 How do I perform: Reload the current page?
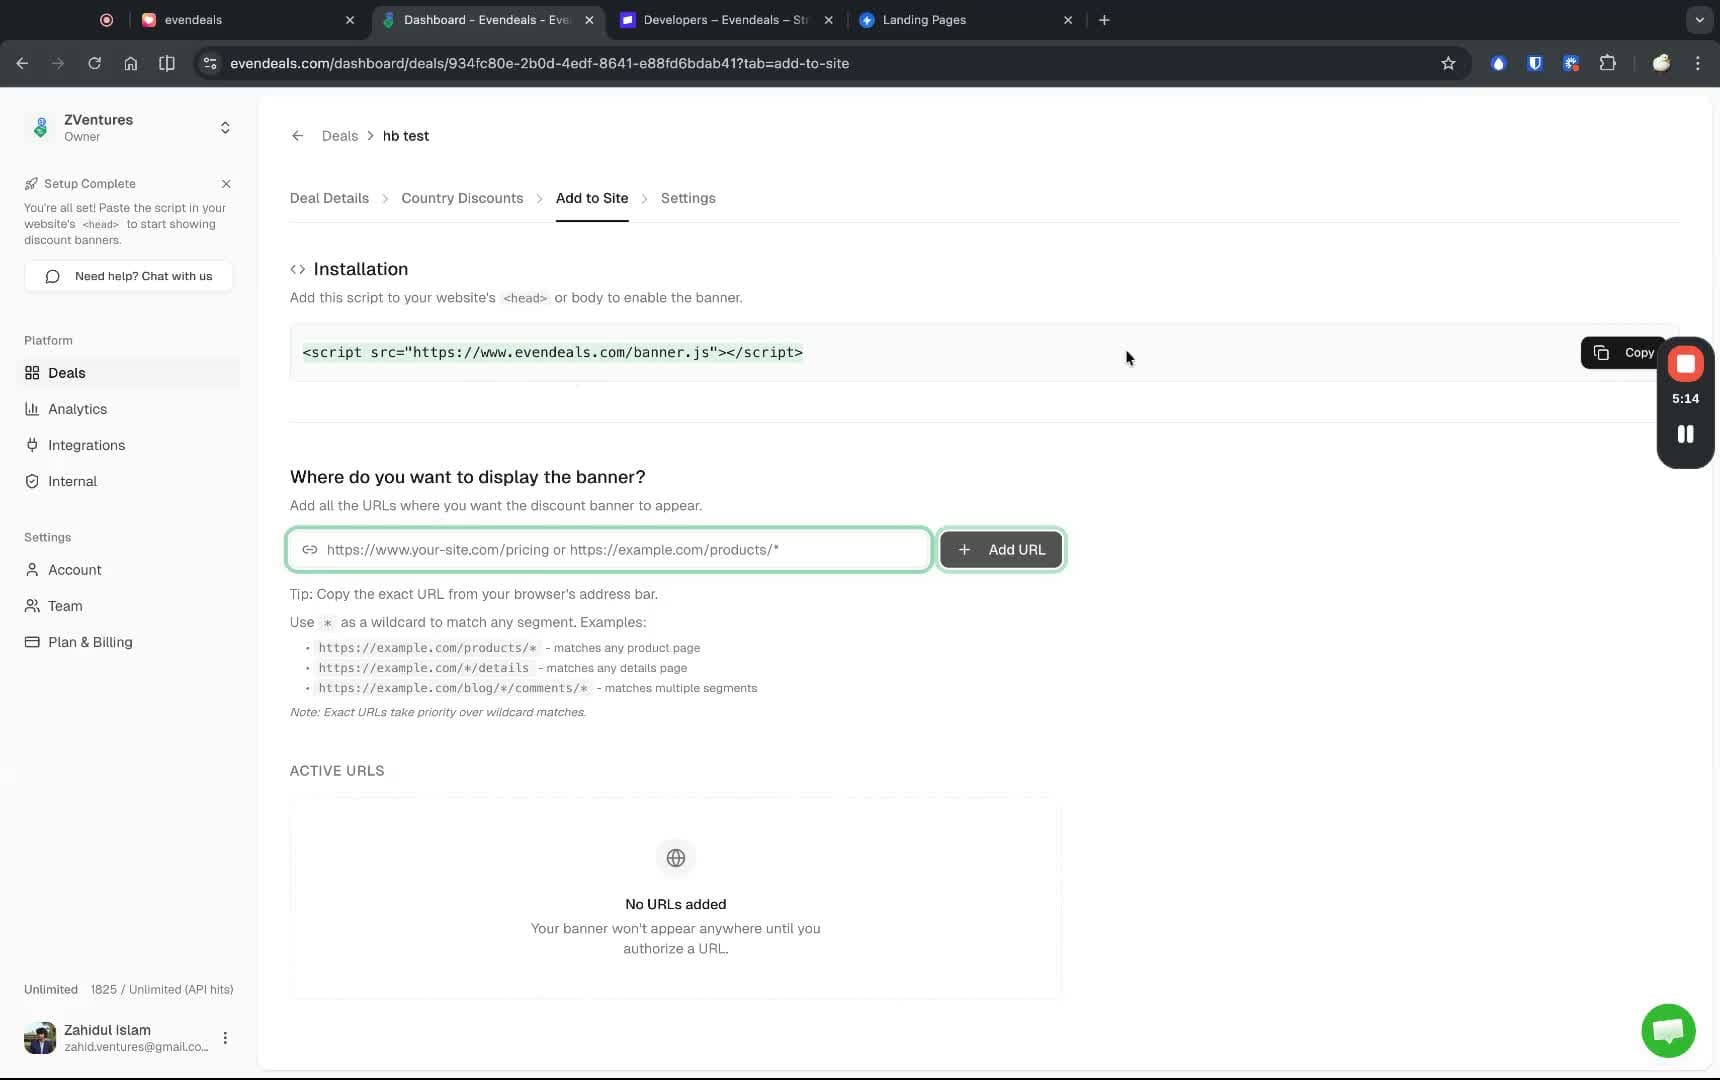coord(94,63)
